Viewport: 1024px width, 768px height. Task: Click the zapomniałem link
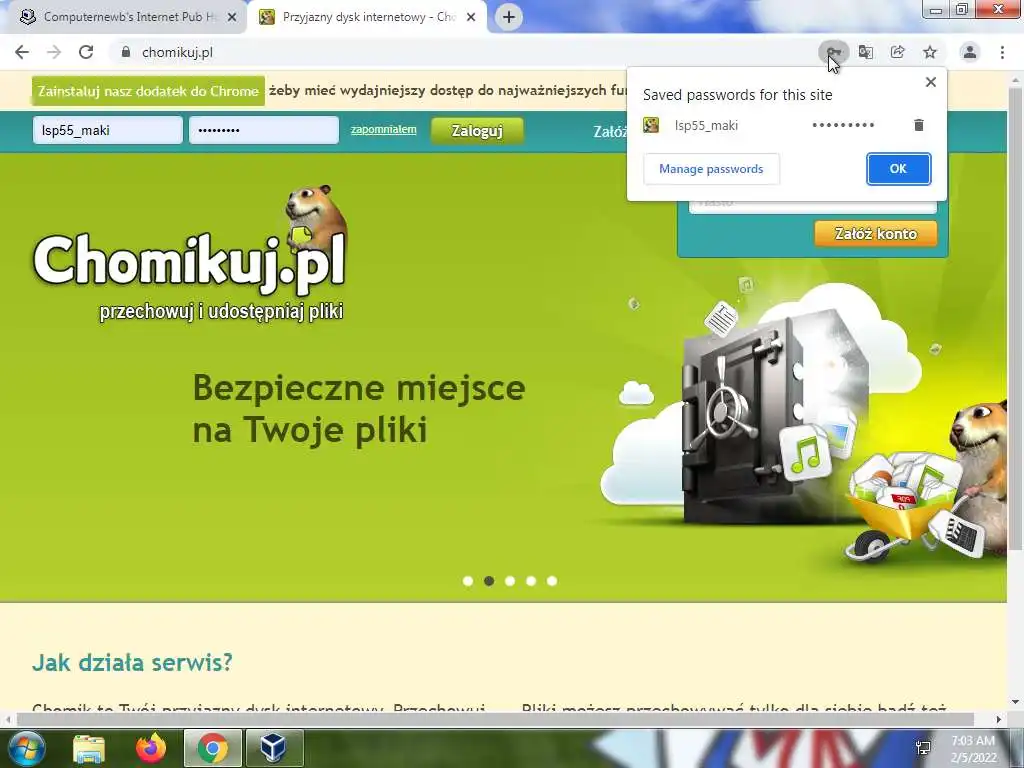click(x=383, y=129)
